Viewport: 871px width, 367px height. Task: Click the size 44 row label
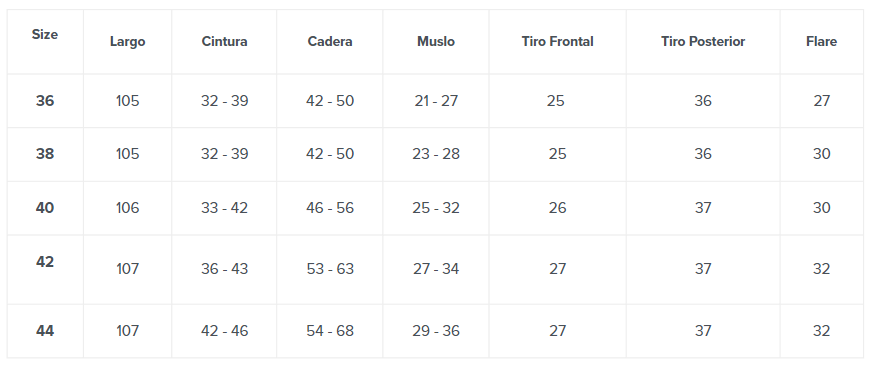click(45, 331)
